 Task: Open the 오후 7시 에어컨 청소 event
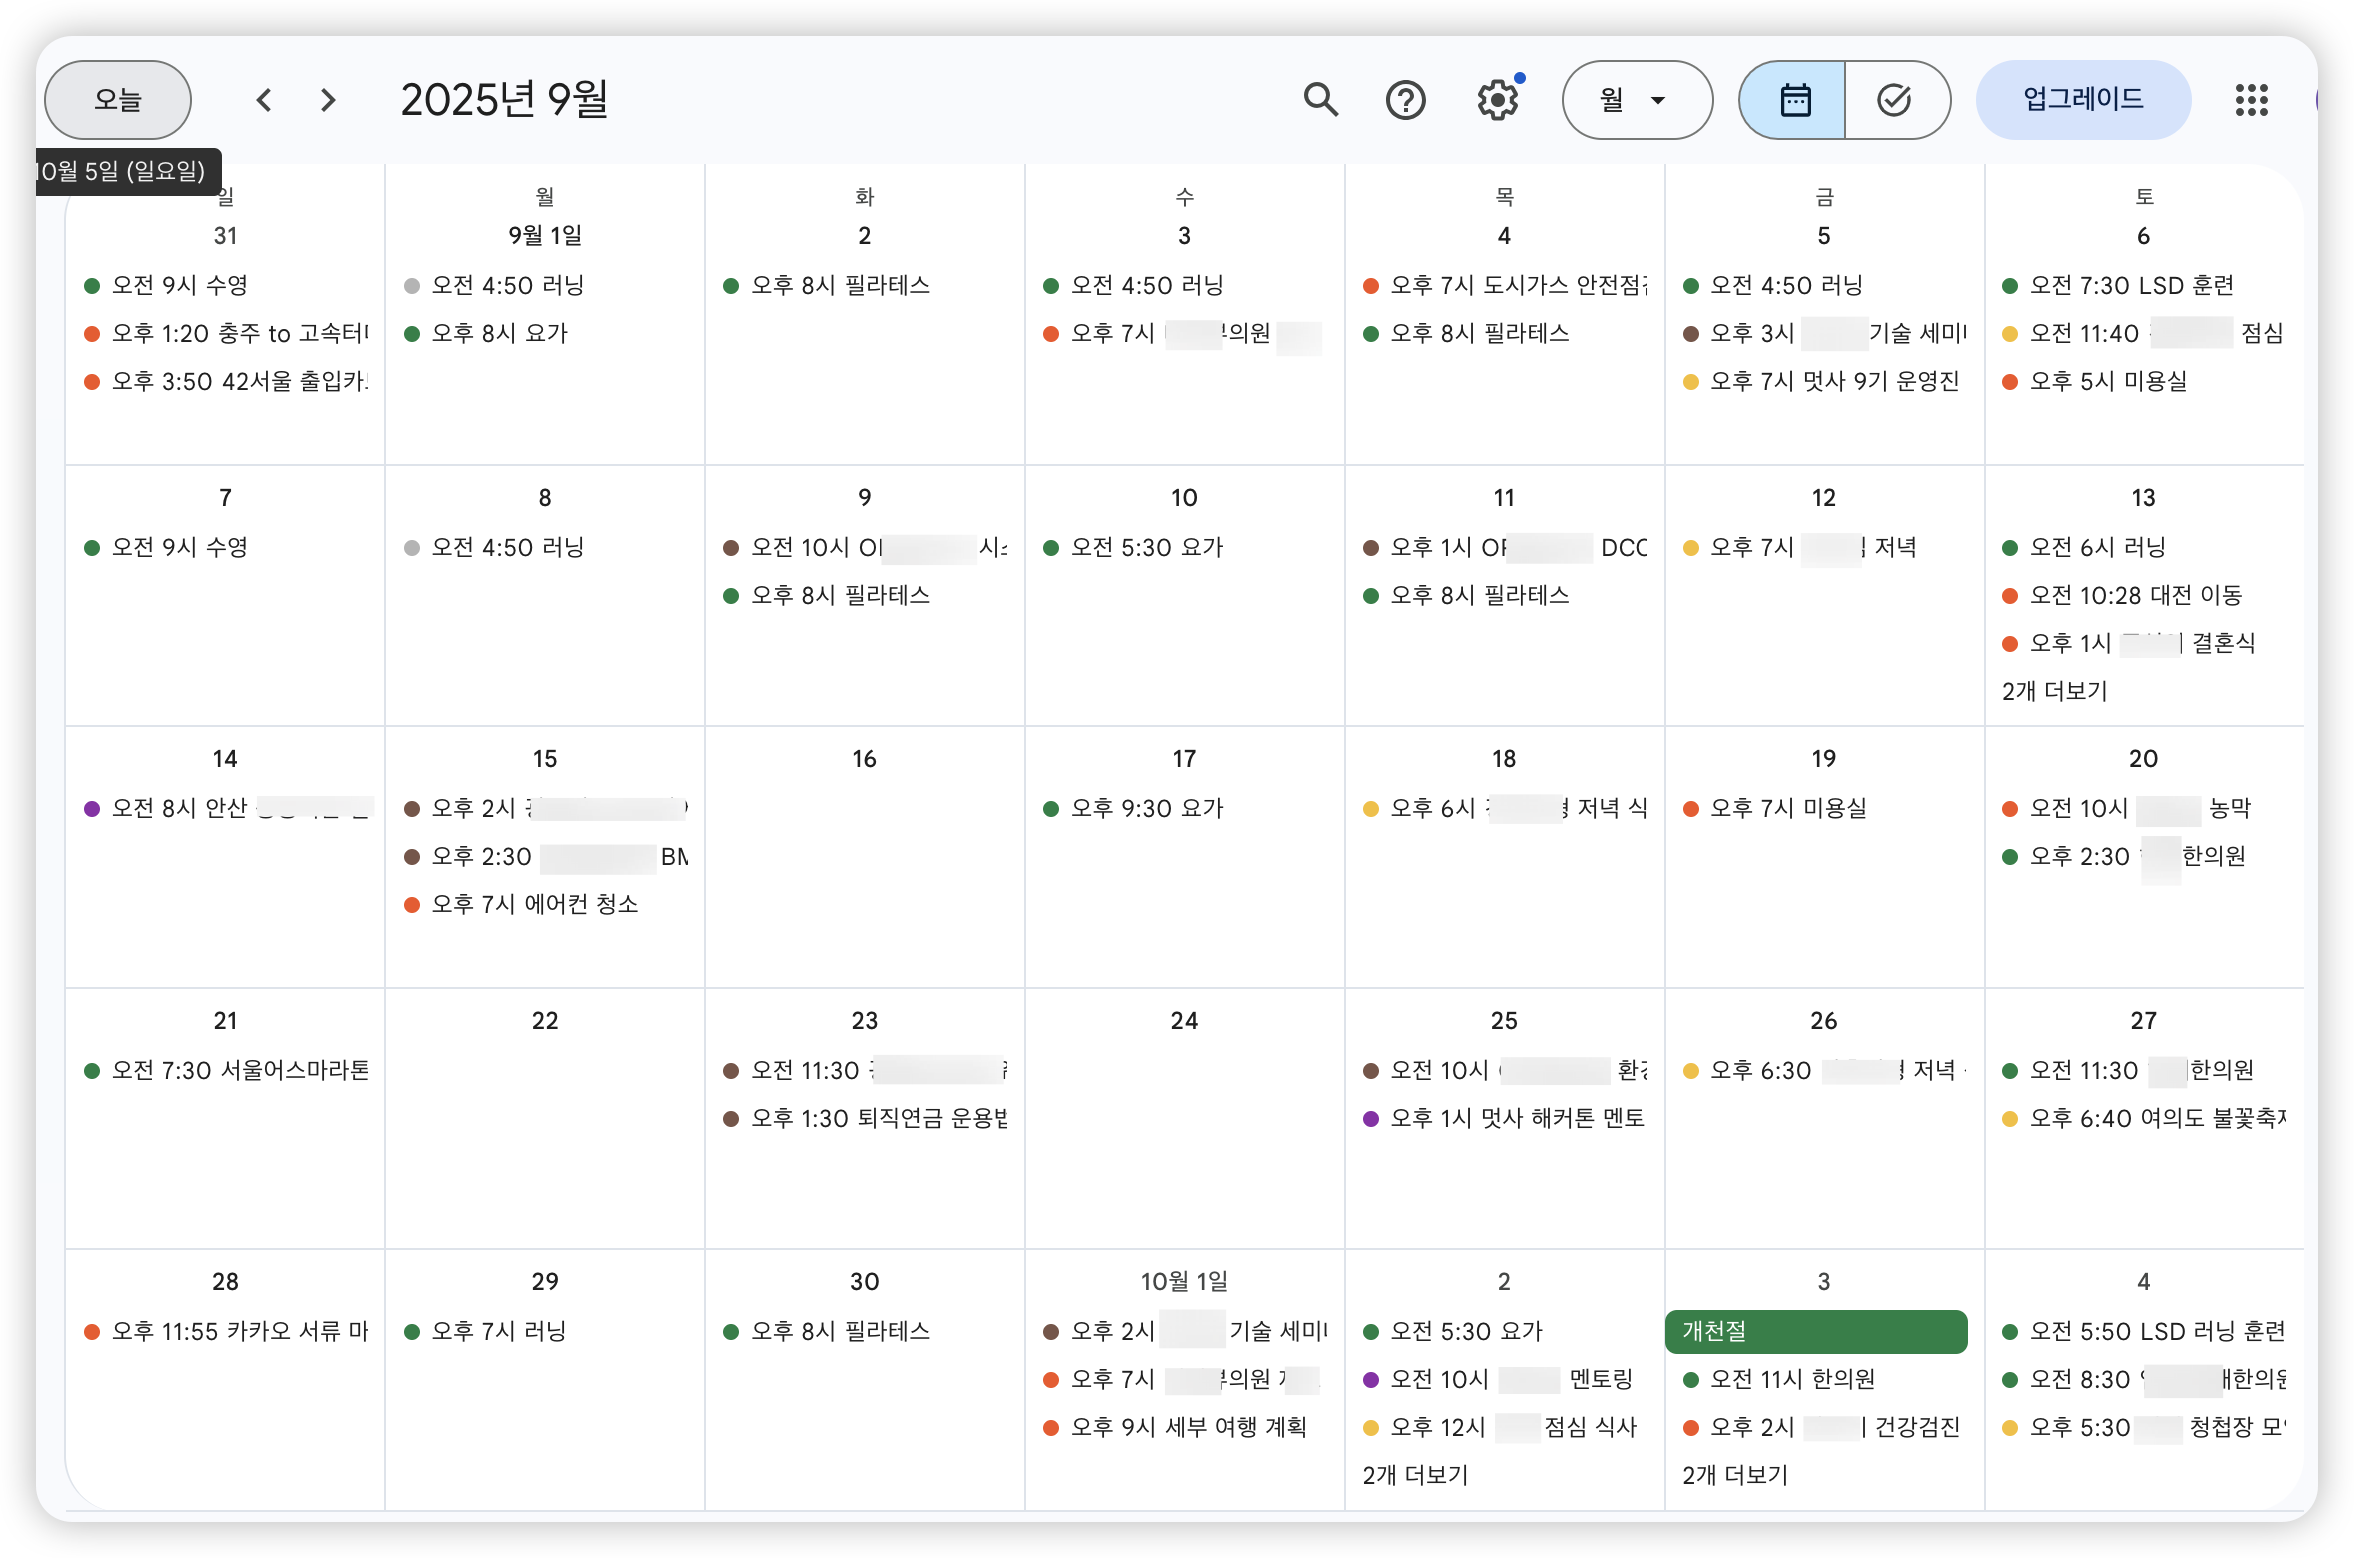click(x=534, y=904)
